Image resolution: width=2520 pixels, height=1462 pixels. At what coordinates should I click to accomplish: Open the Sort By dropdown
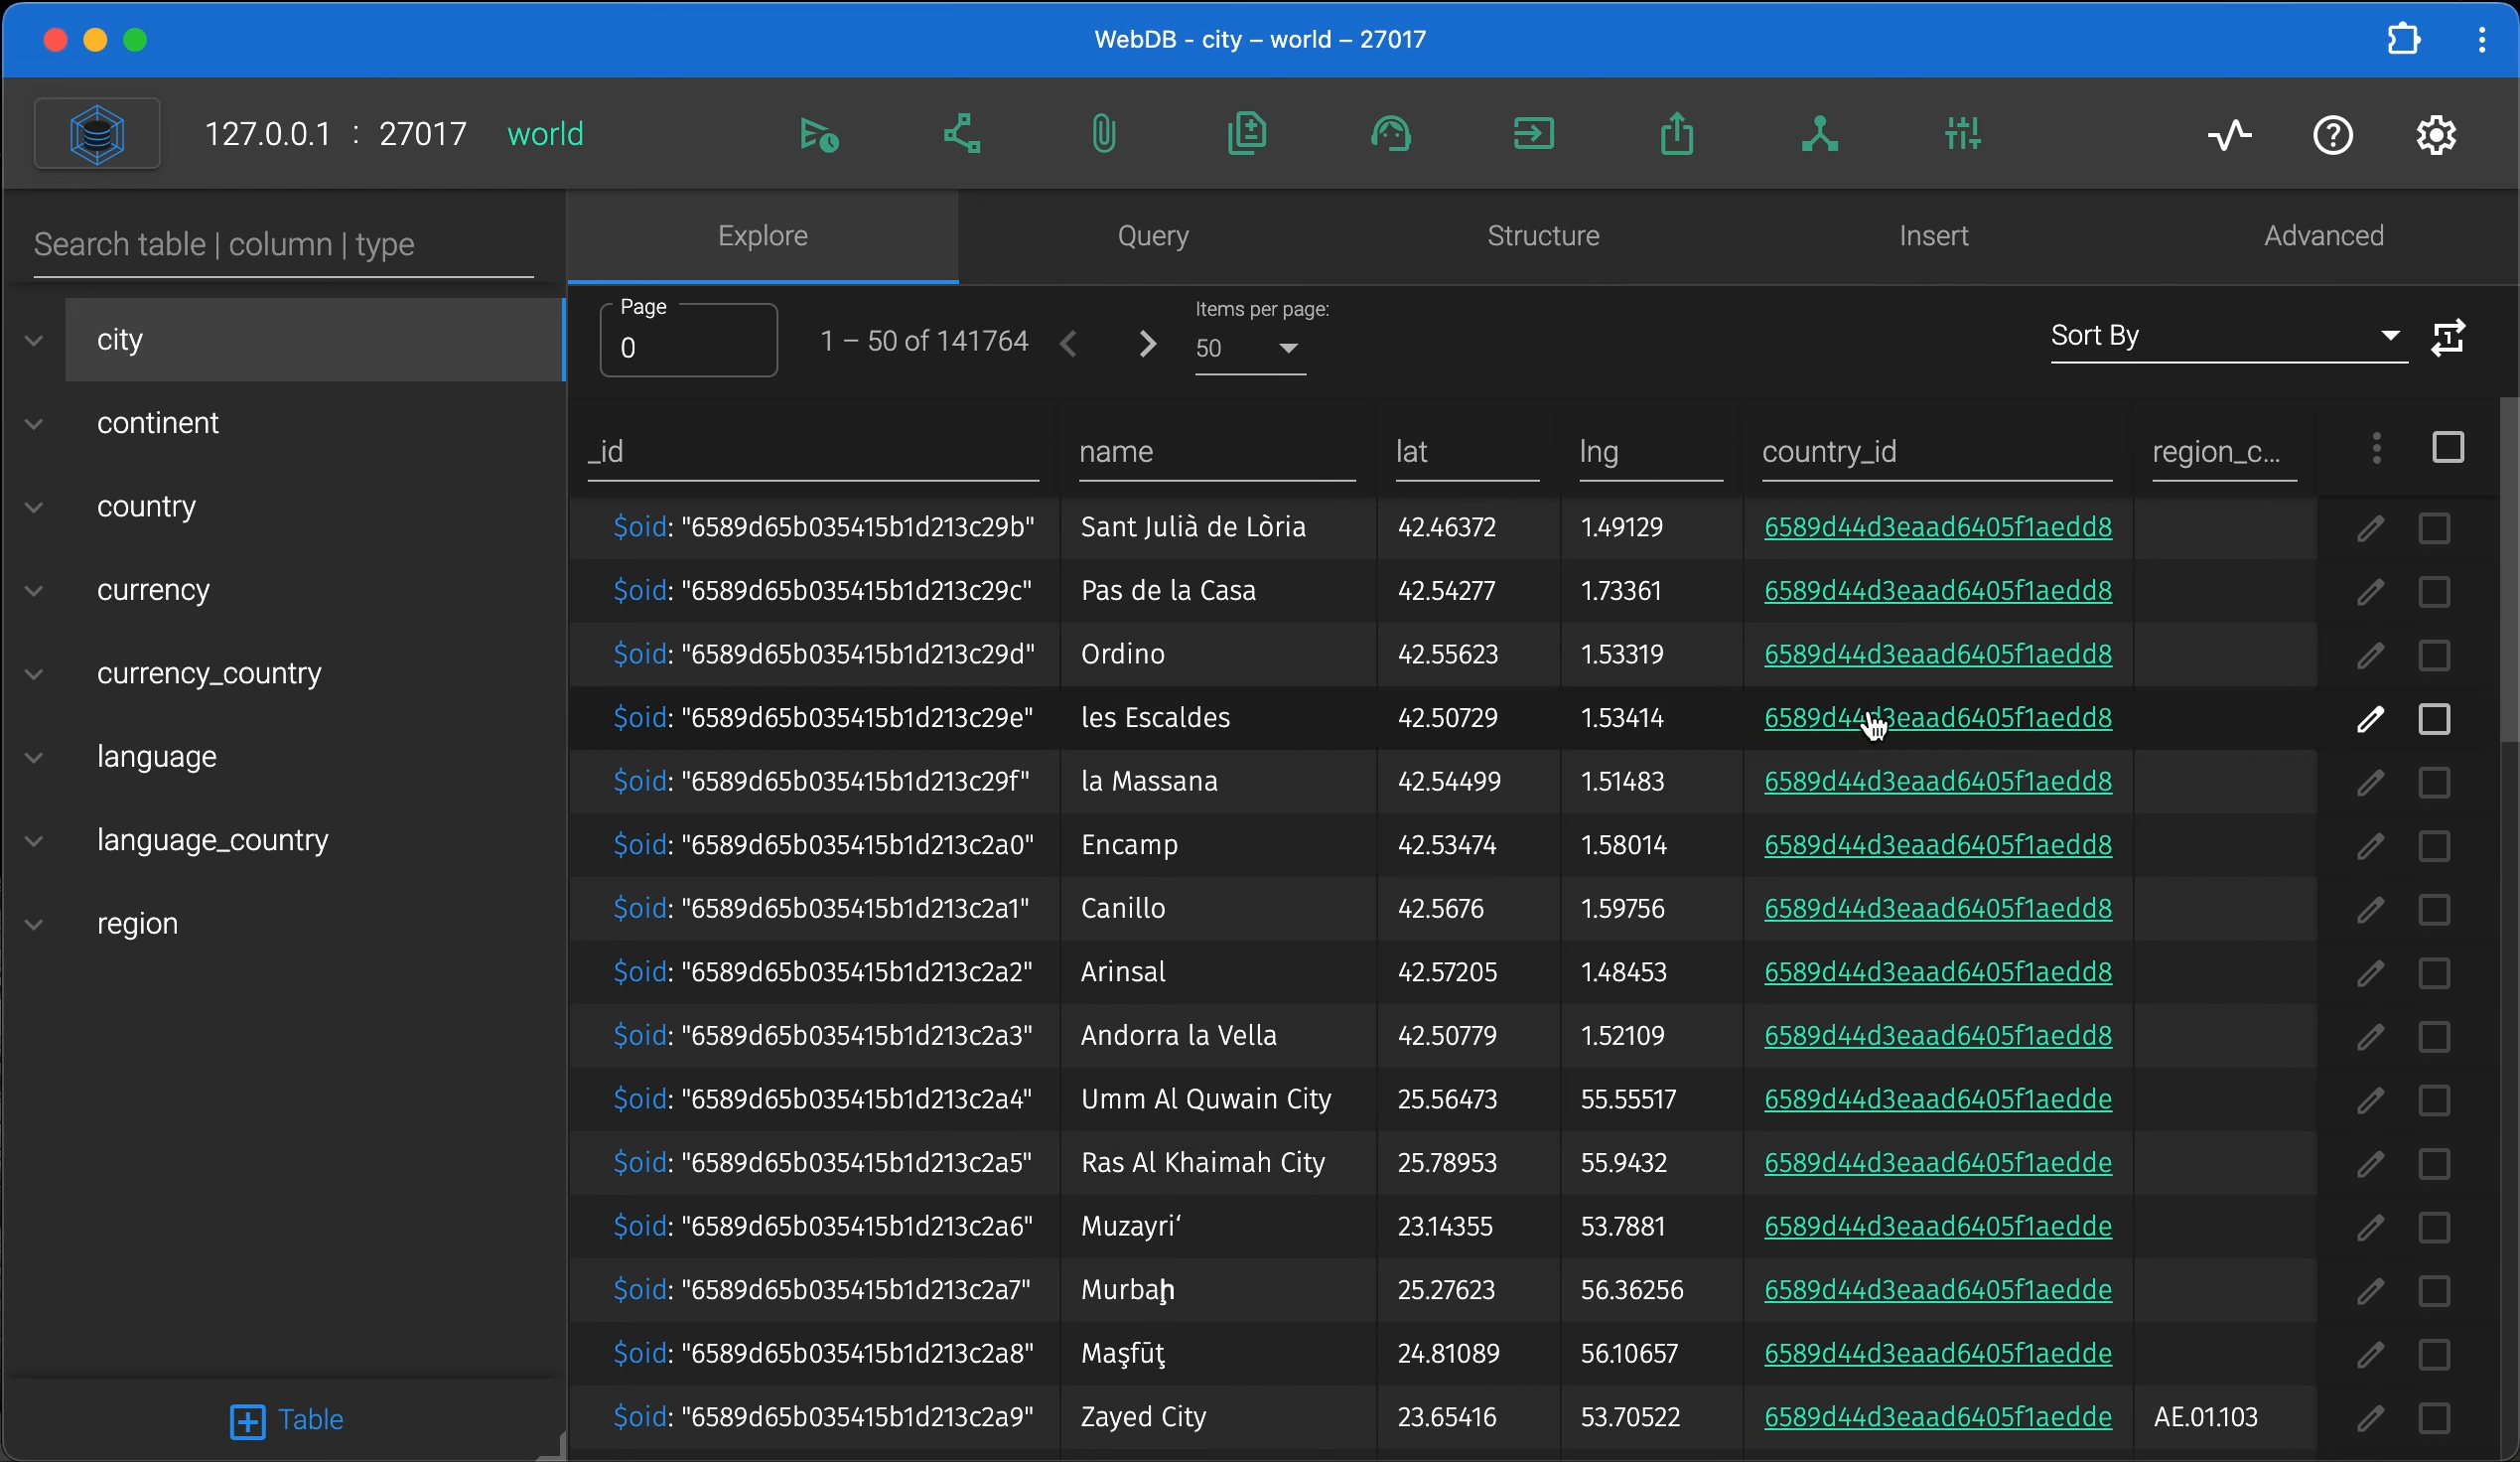click(x=2226, y=336)
